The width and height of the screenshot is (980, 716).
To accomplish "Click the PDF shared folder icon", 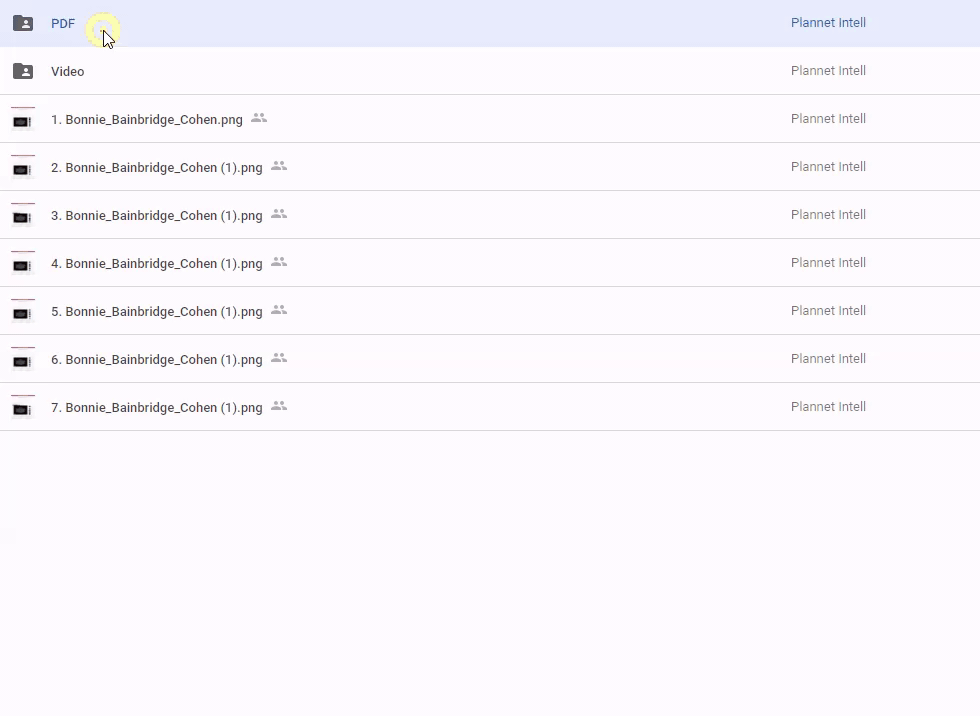I will [23, 23].
